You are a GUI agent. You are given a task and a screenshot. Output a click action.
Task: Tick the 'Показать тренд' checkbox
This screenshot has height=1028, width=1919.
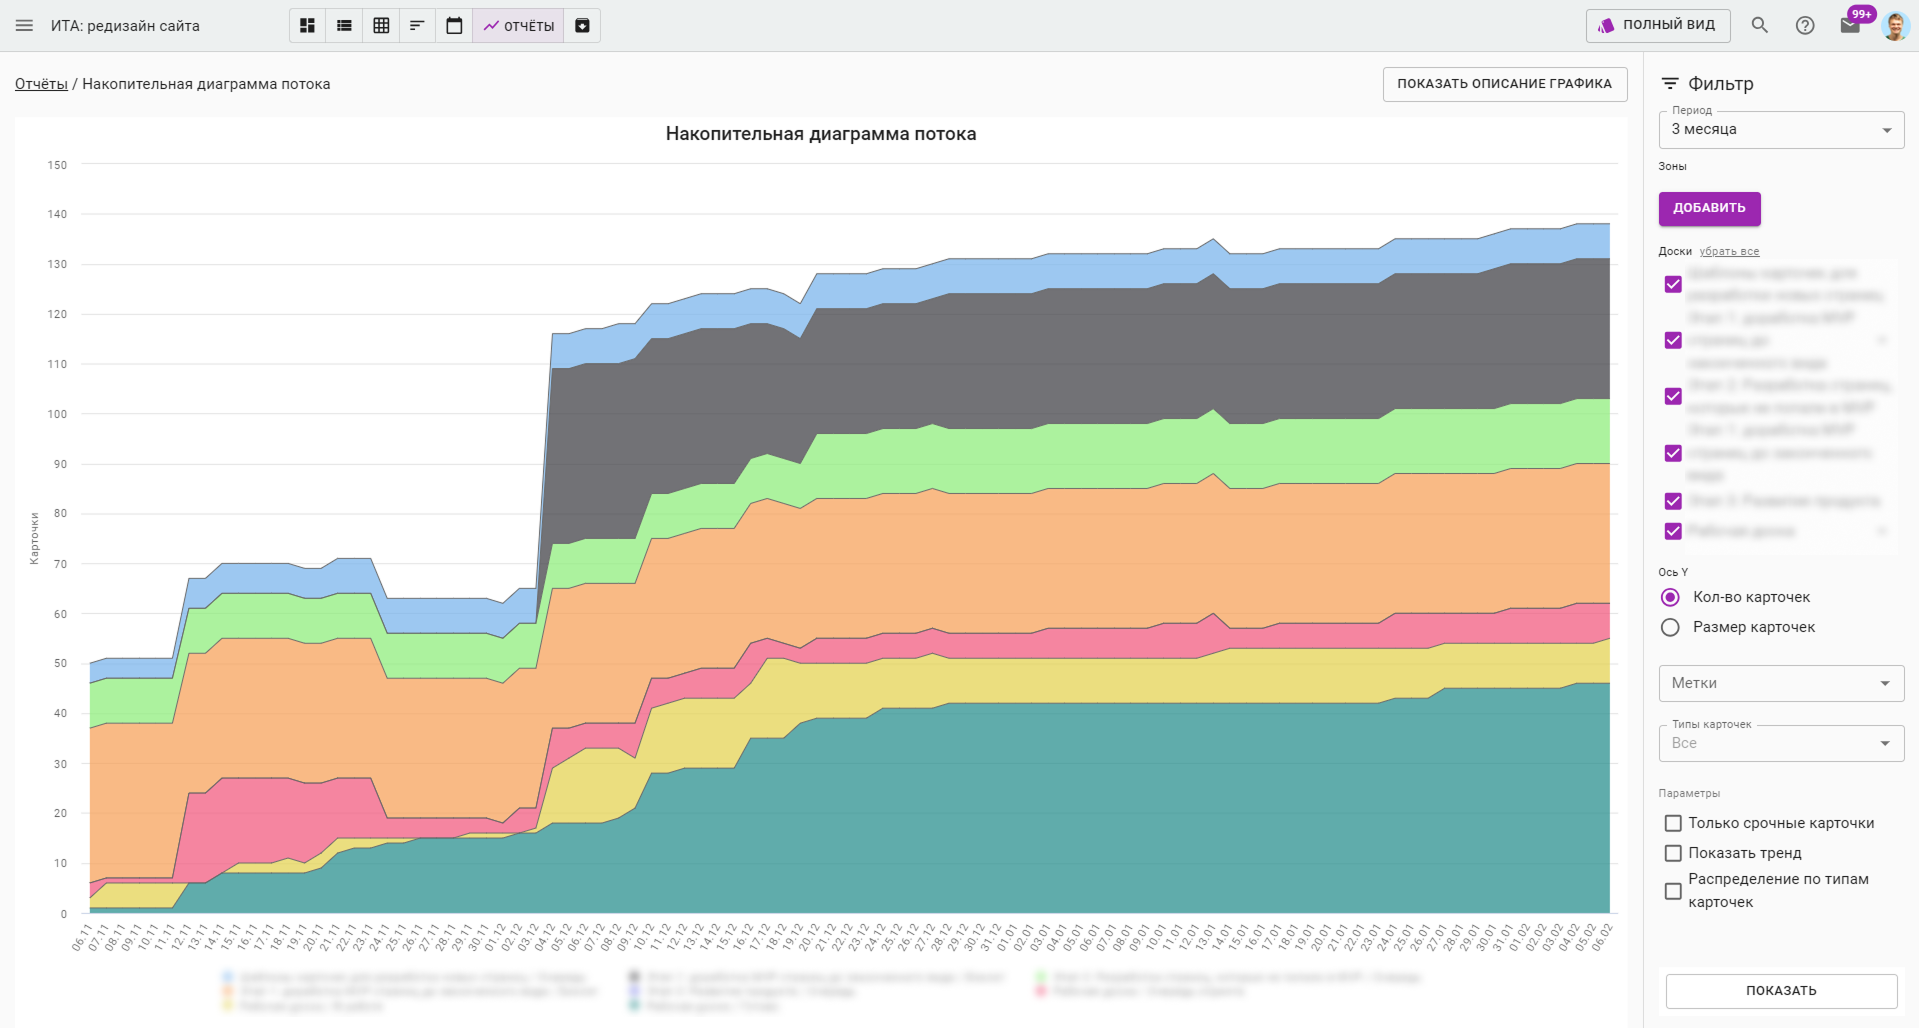click(1673, 853)
